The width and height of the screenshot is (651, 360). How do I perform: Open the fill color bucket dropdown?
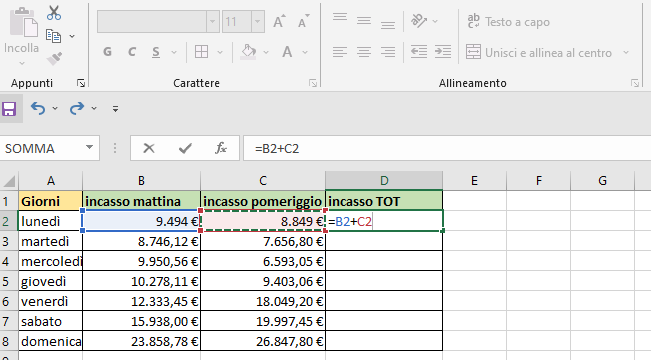(266, 52)
